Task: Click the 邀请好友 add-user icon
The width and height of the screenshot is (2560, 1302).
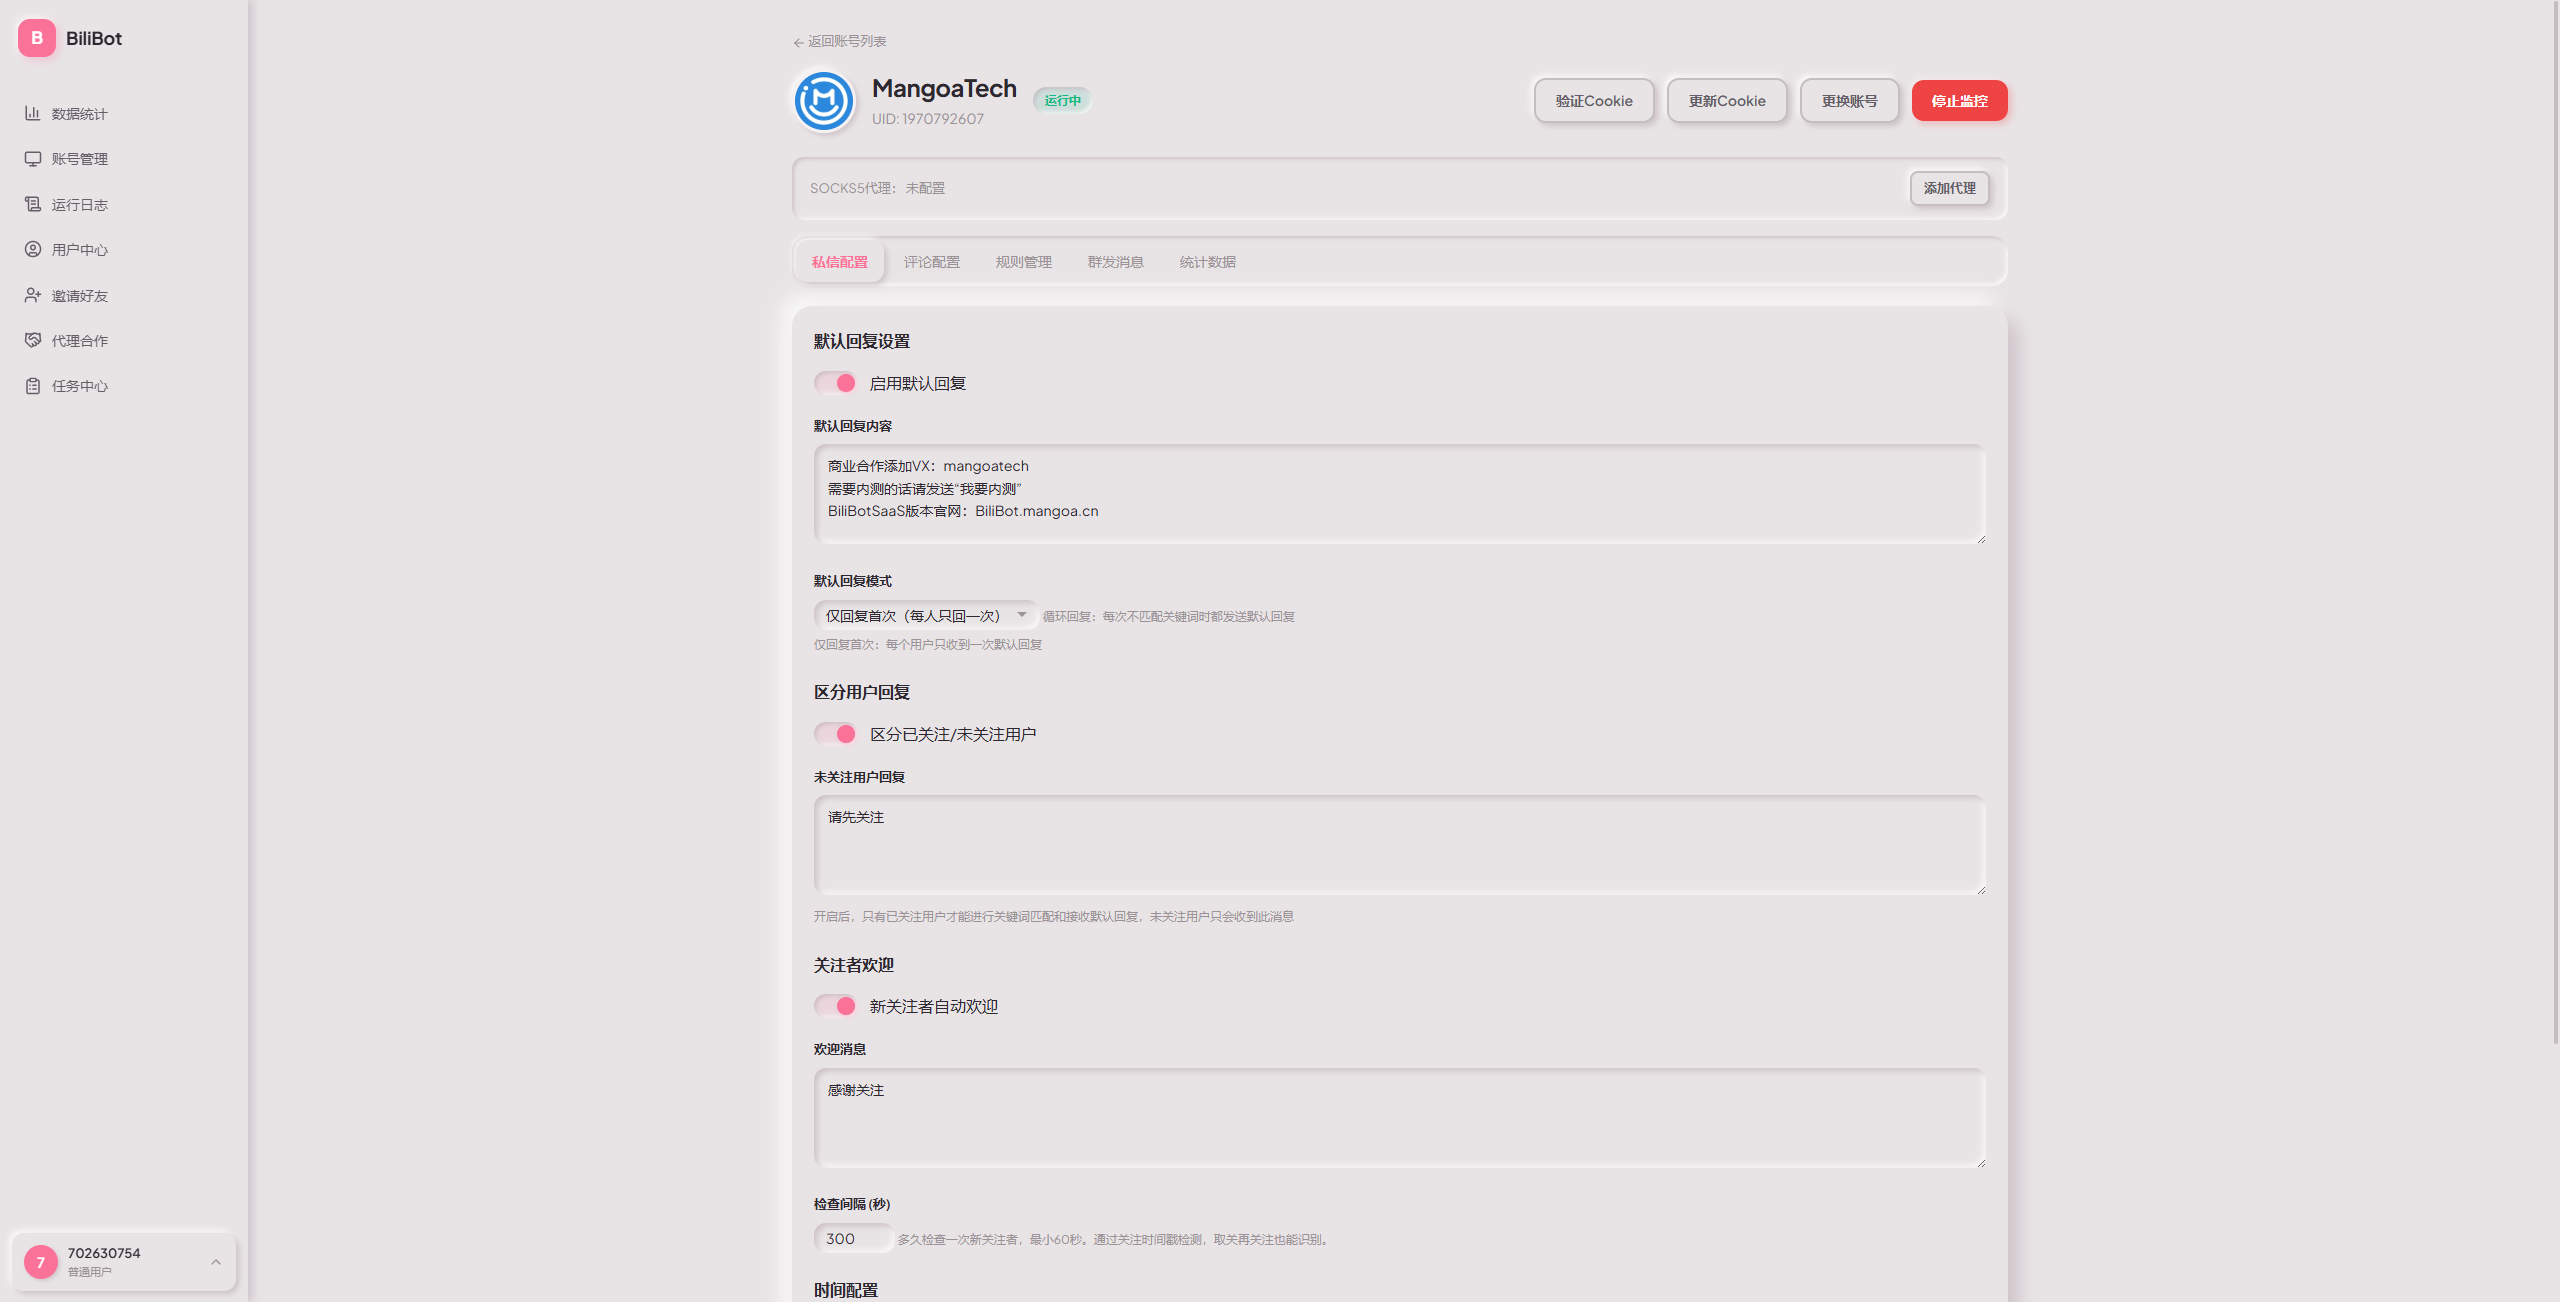Action: click(33, 295)
